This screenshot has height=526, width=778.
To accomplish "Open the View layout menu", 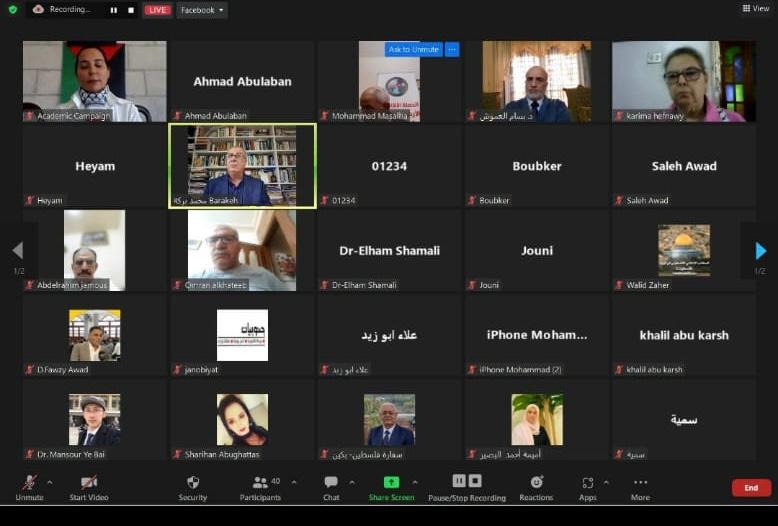I will tap(755, 9).
